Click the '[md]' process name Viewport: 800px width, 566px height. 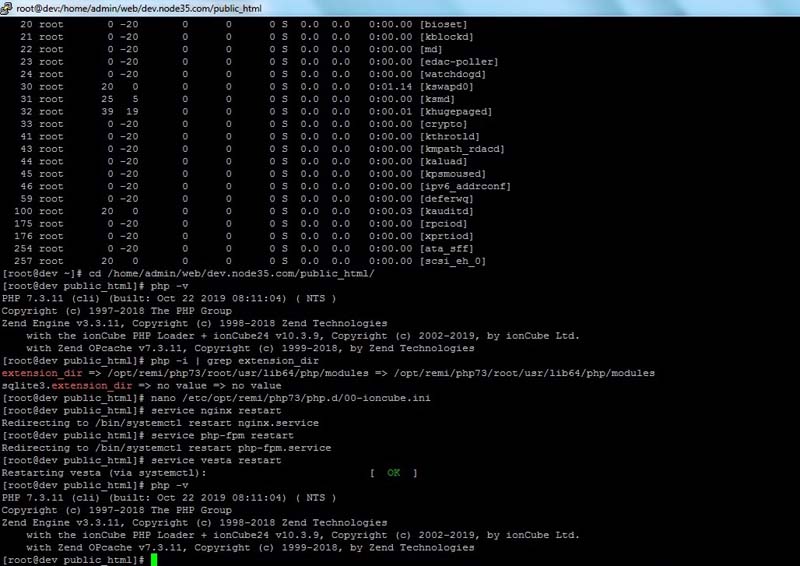coord(431,50)
